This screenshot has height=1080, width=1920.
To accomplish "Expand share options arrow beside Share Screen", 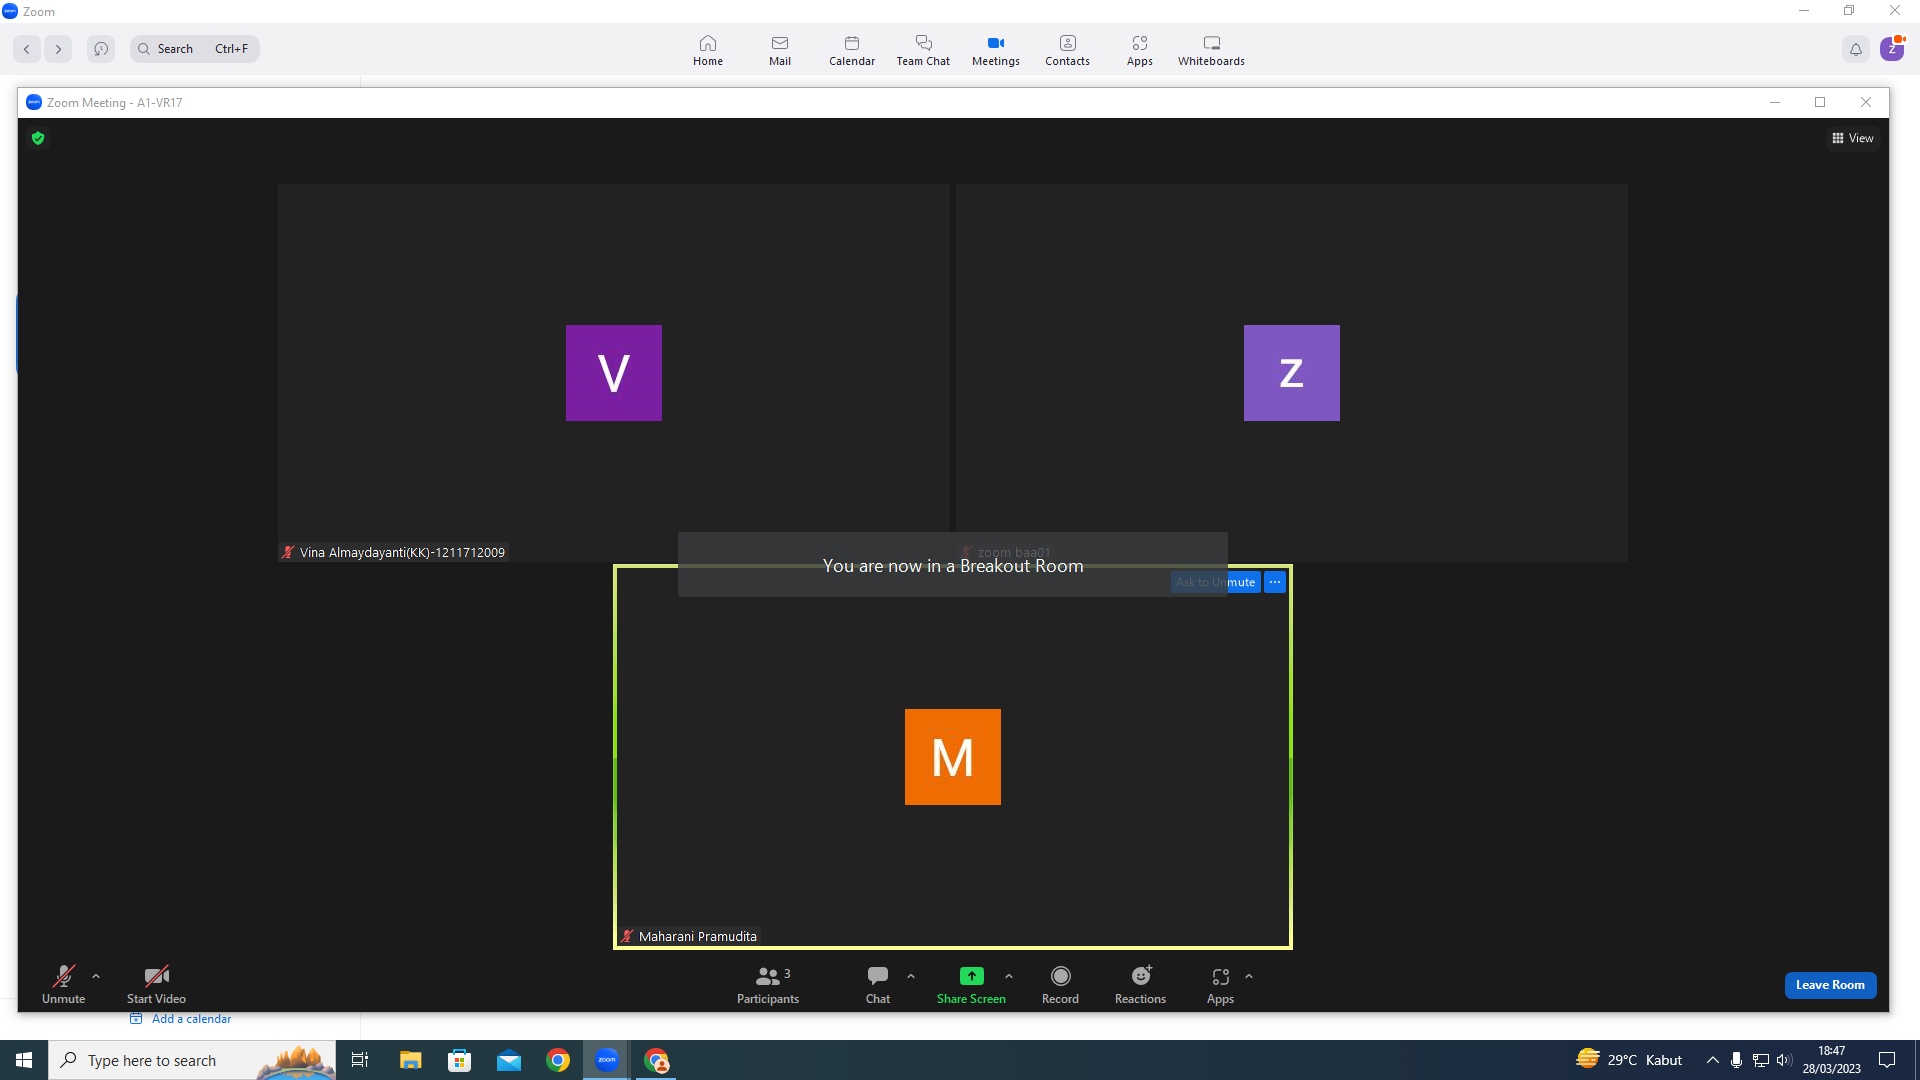I will click(1009, 976).
